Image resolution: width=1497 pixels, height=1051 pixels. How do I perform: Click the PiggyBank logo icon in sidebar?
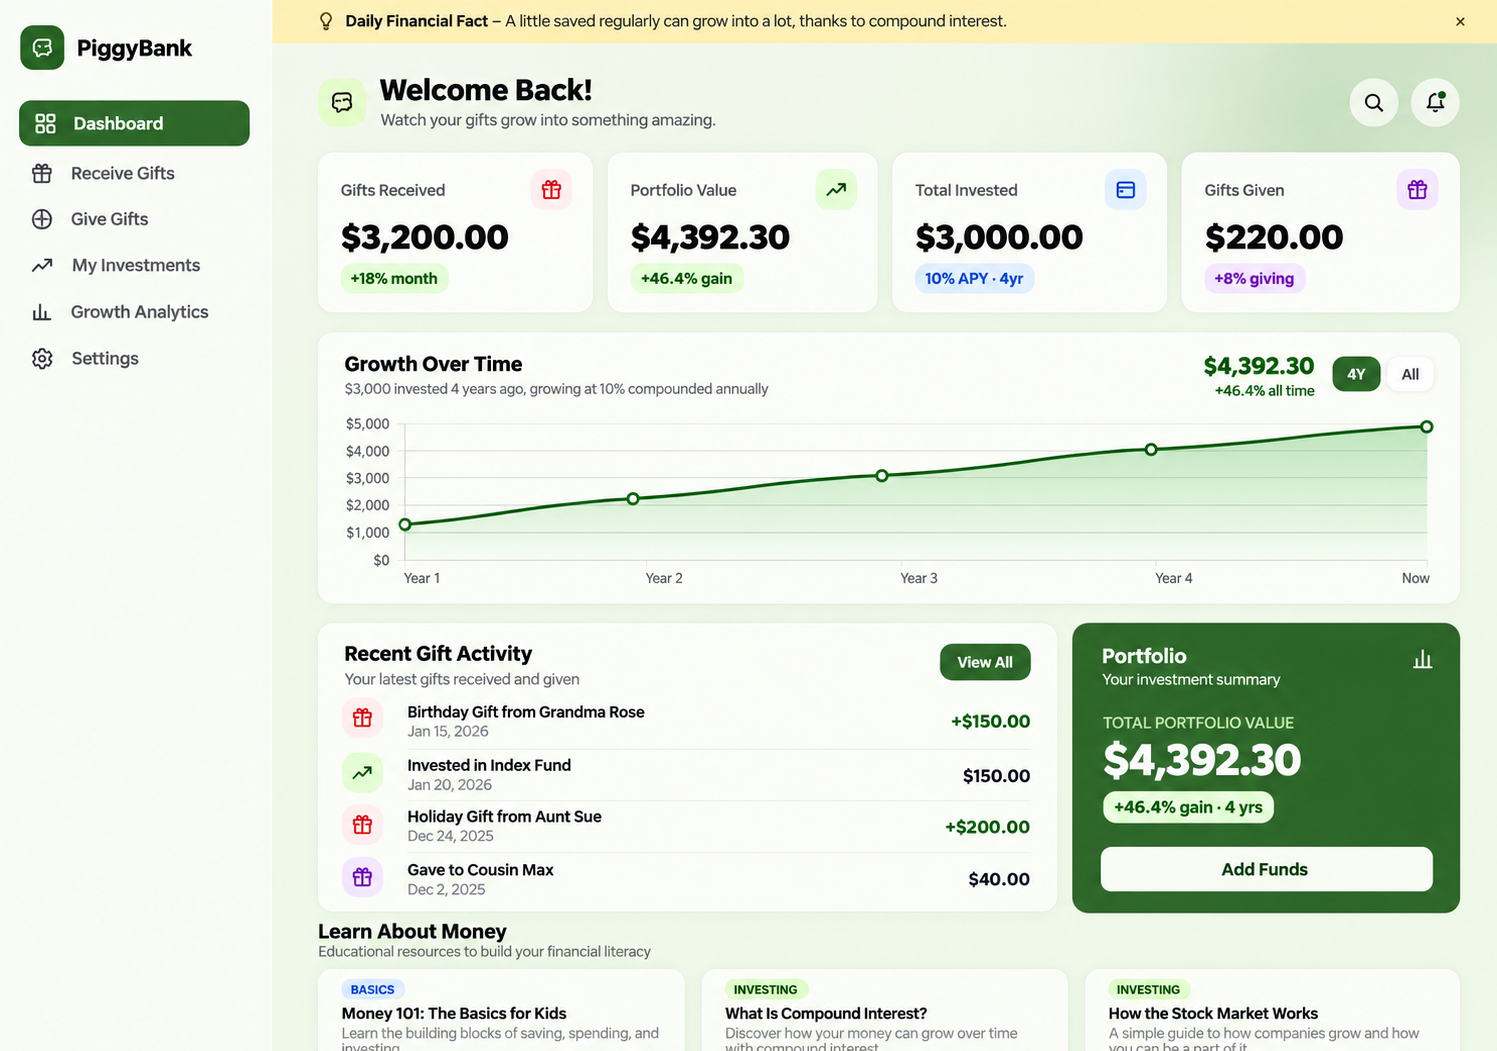pyautogui.click(x=42, y=48)
